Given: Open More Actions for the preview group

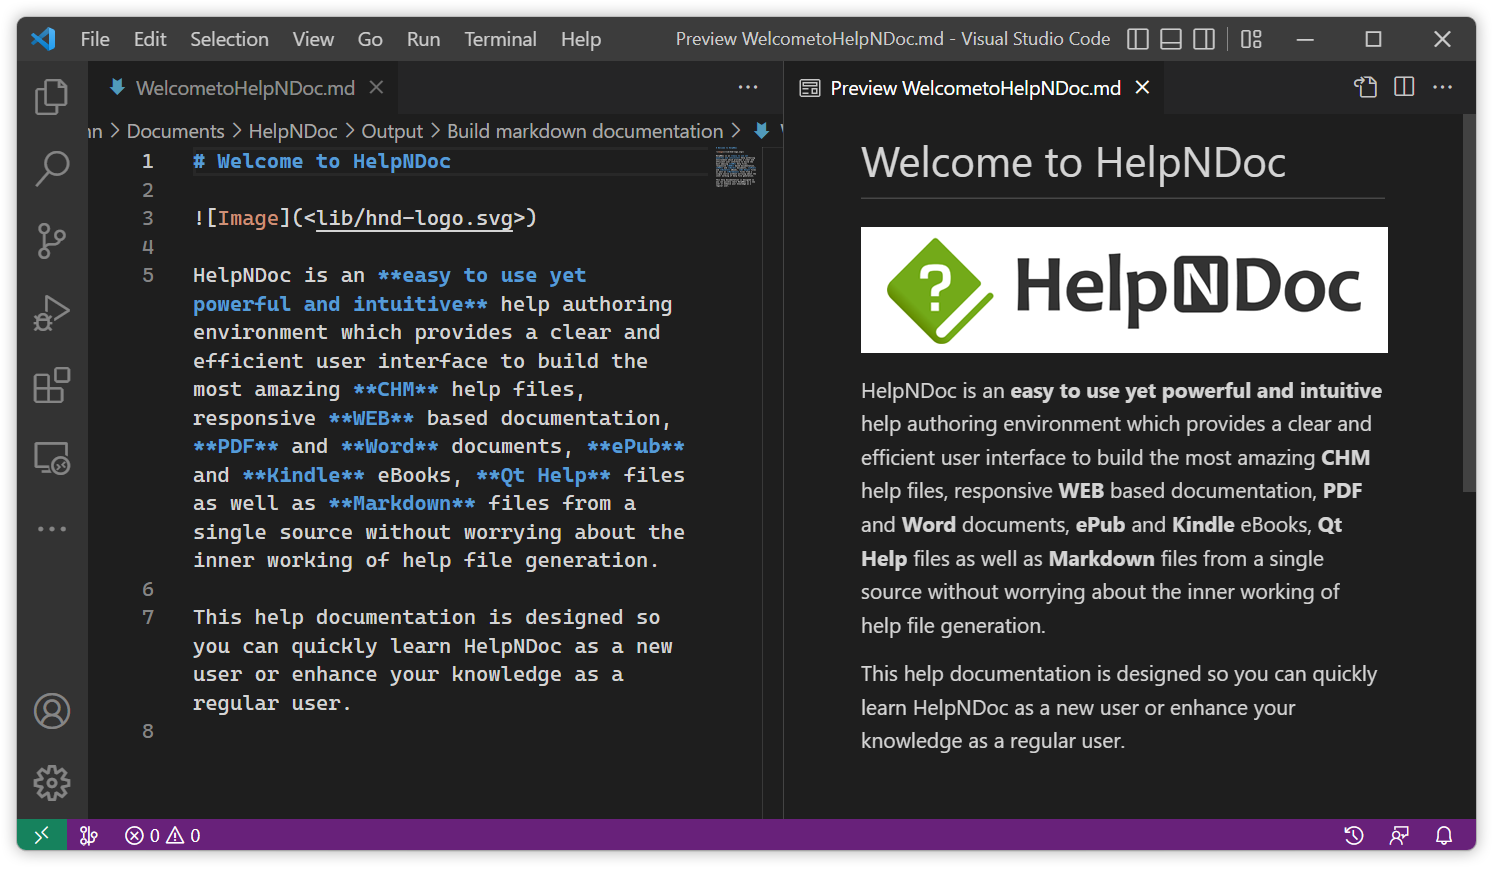Looking at the screenshot, I should 1442,87.
